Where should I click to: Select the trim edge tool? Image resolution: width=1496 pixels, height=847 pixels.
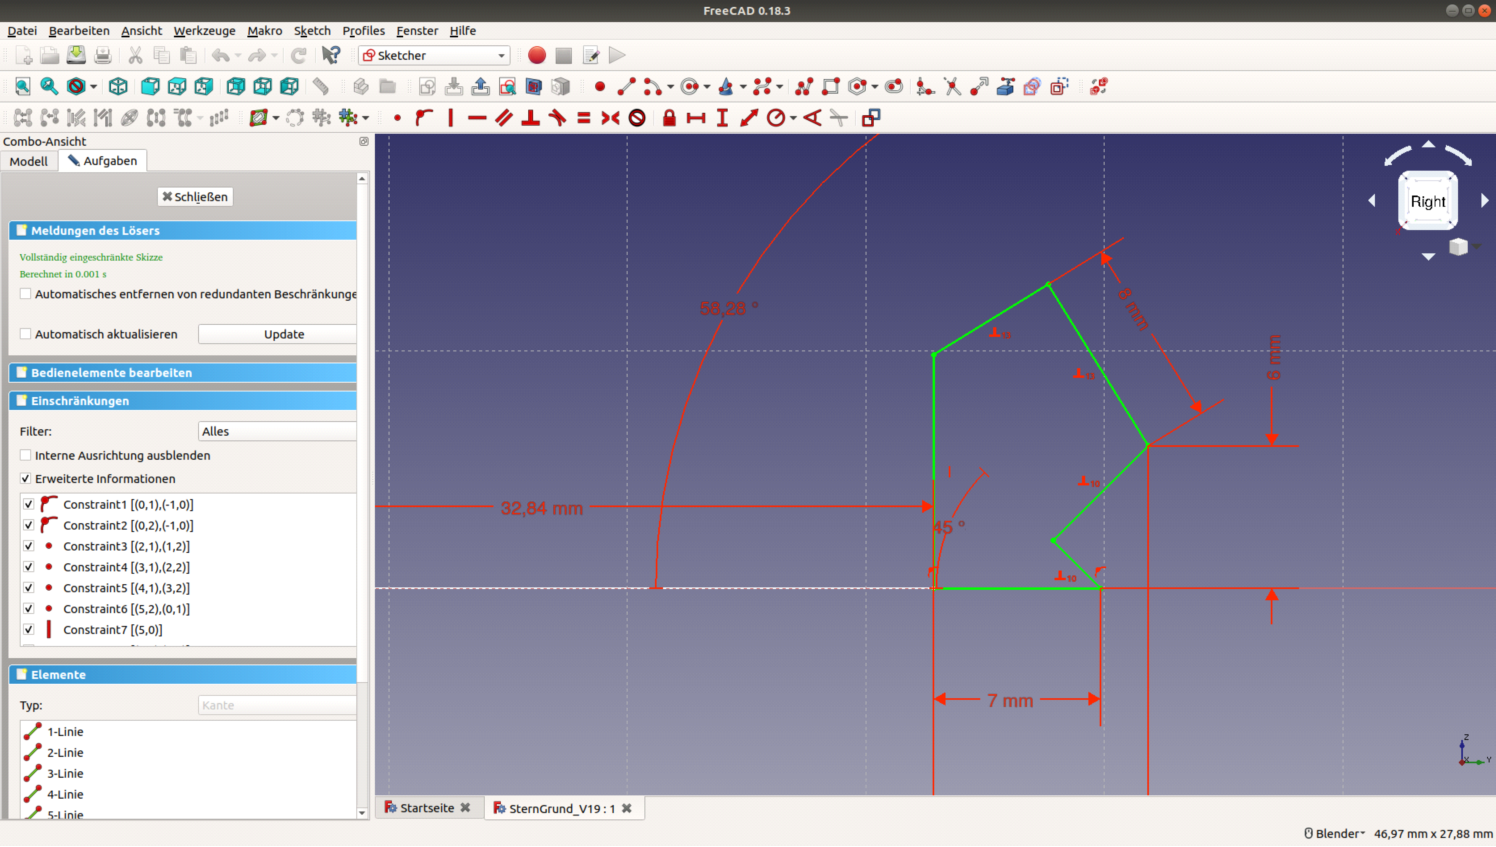tap(952, 87)
